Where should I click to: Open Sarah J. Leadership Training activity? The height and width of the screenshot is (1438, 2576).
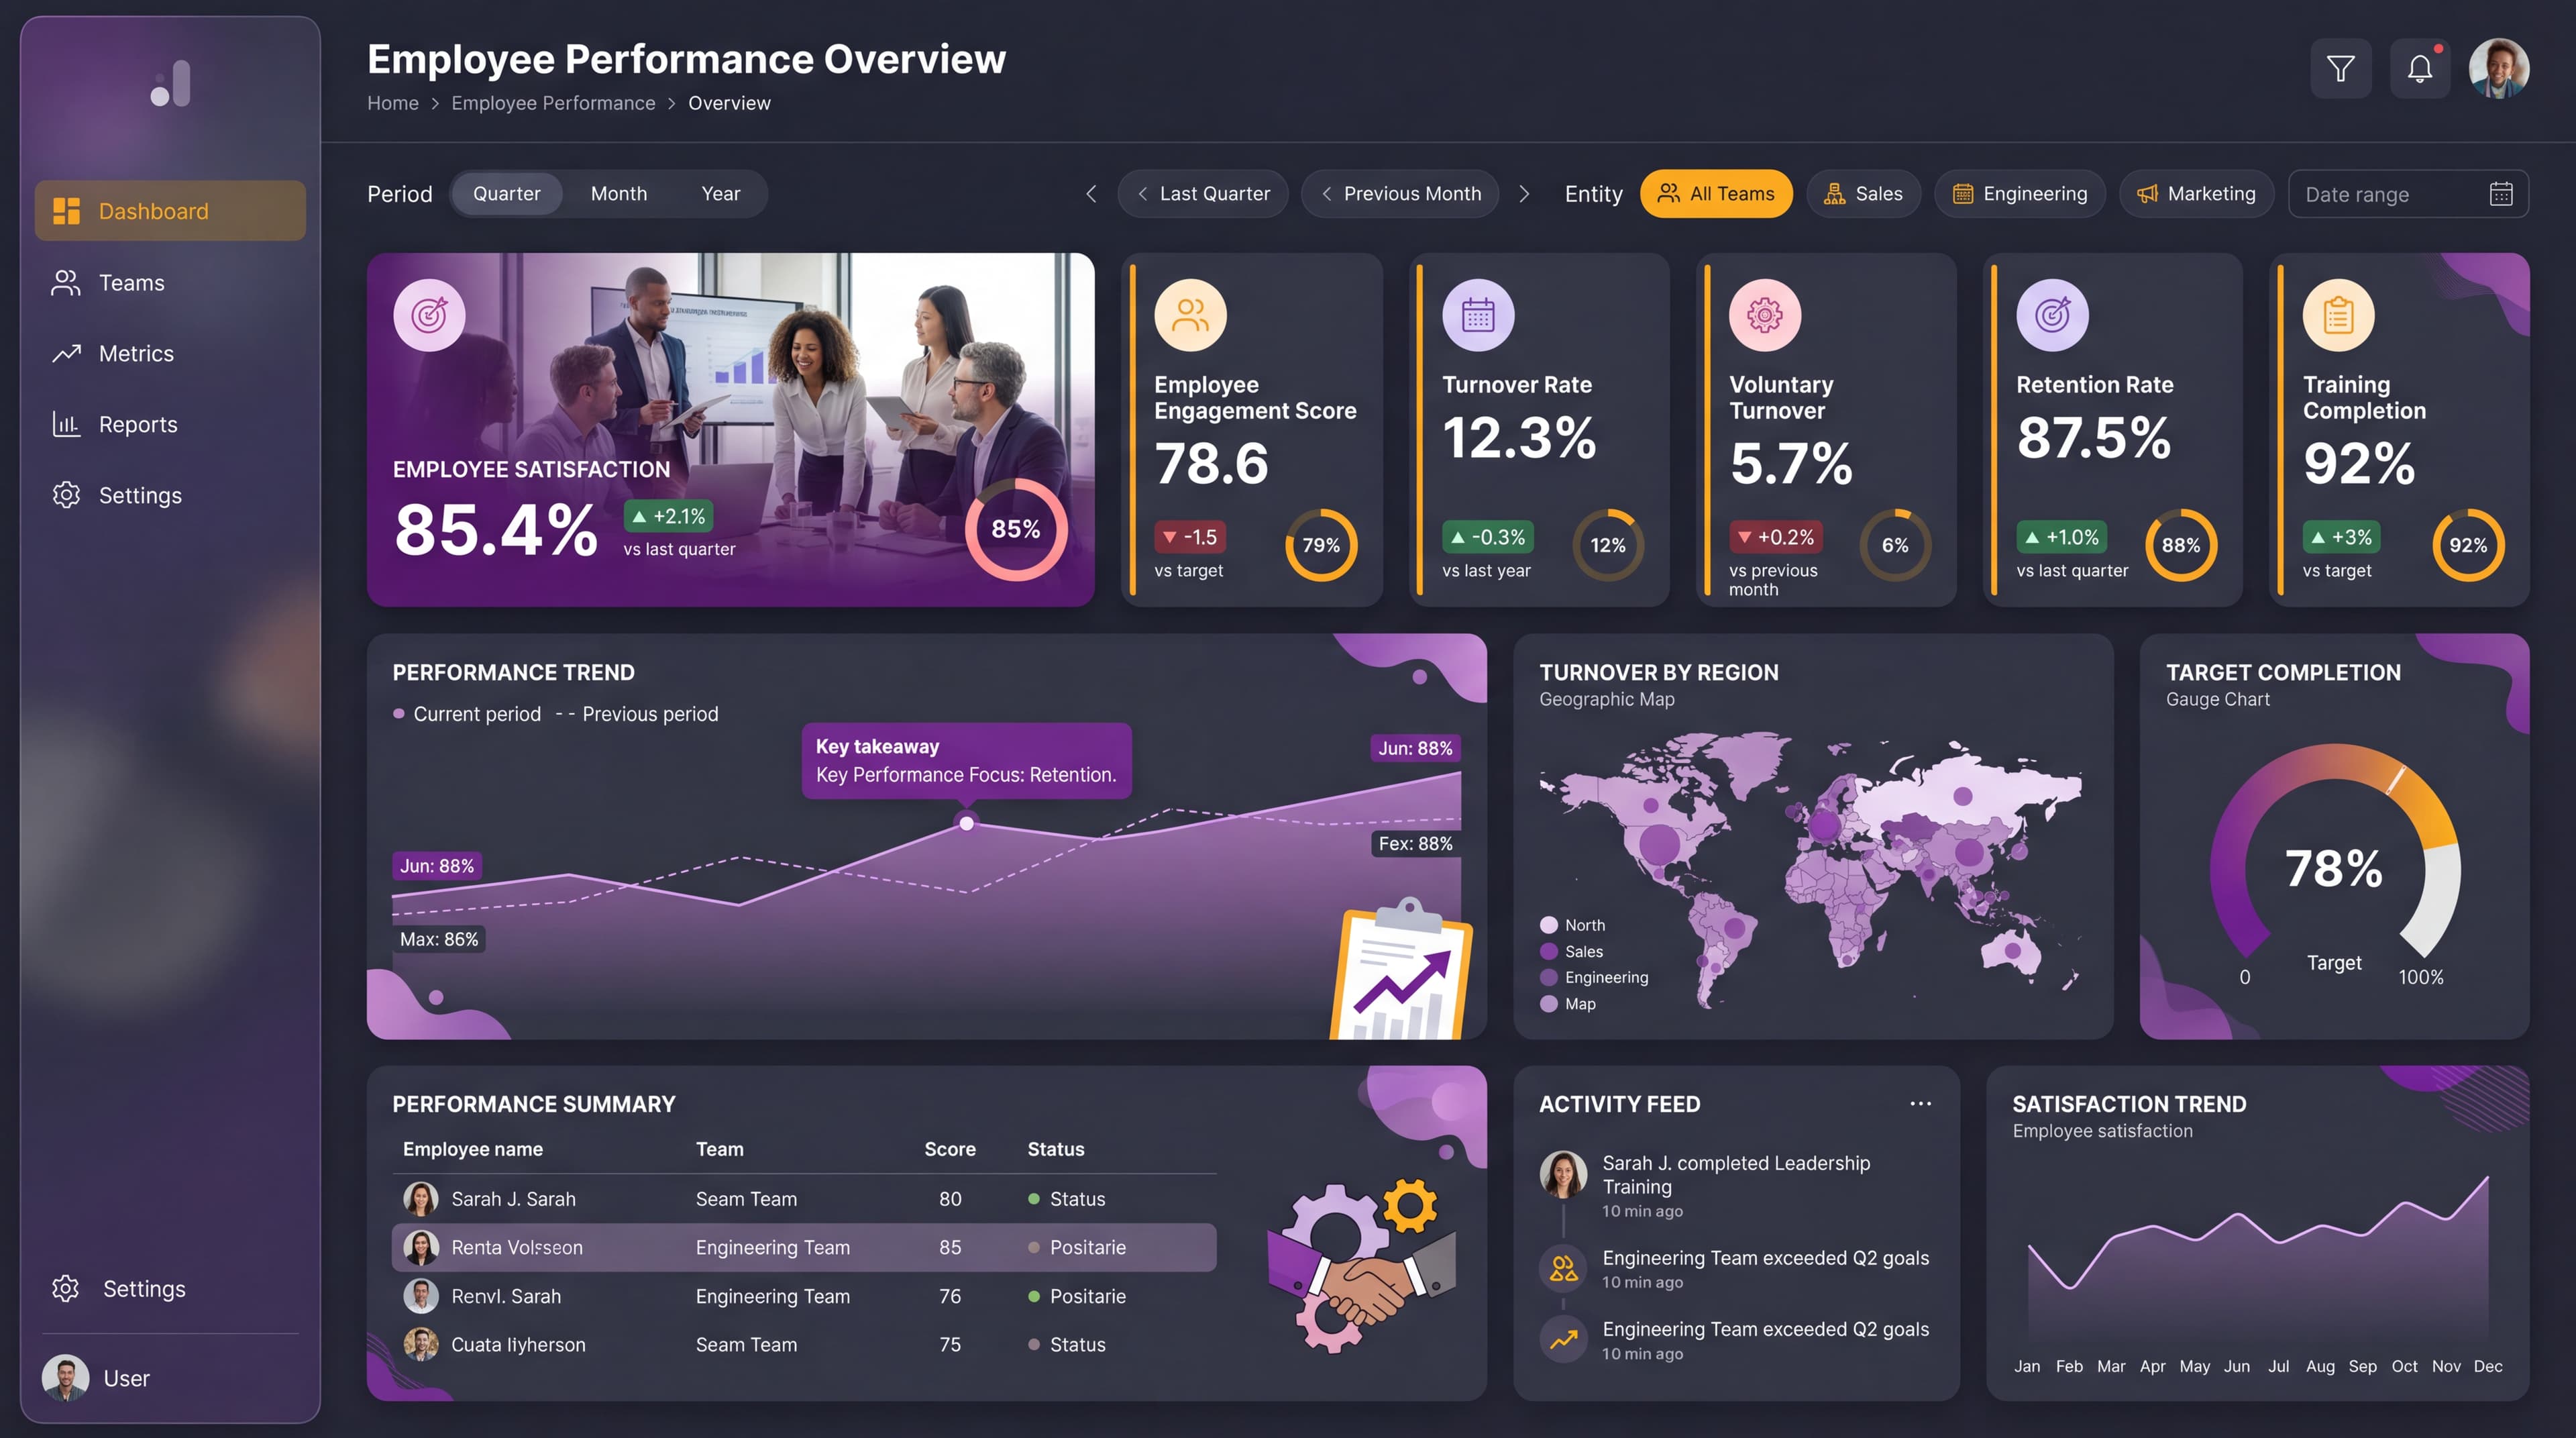pos(1735,1186)
